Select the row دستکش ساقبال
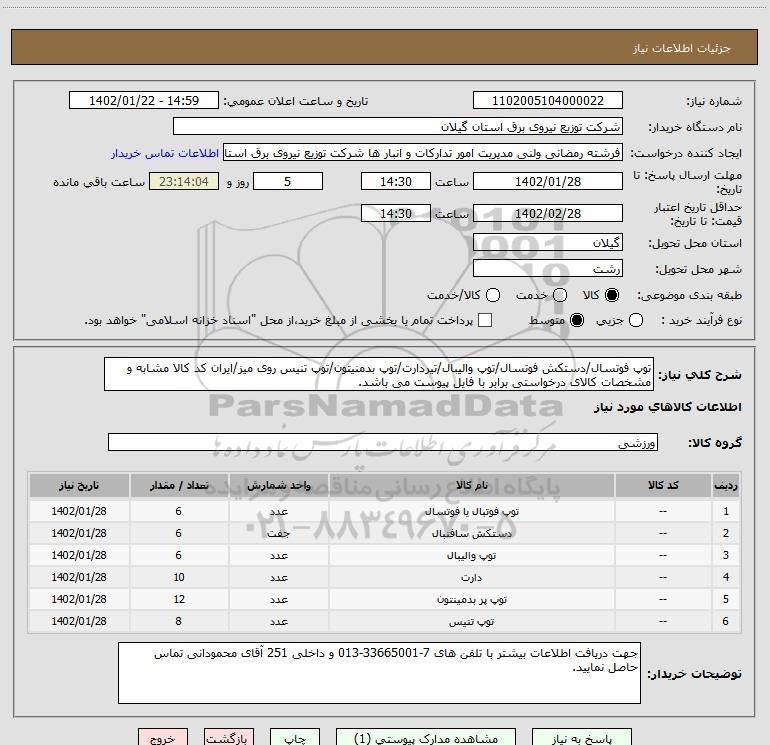 pos(385,533)
